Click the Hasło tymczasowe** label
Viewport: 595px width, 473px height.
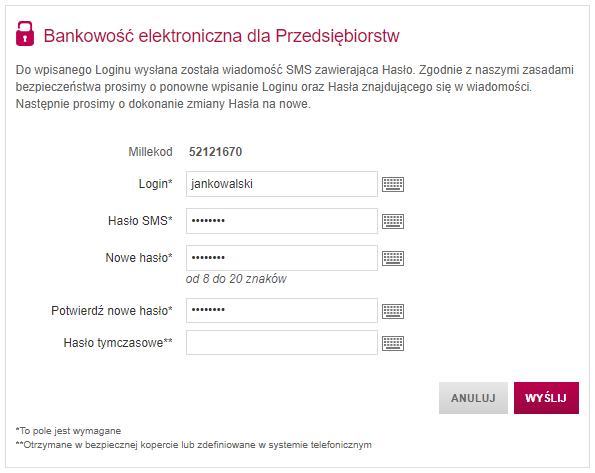(x=118, y=343)
